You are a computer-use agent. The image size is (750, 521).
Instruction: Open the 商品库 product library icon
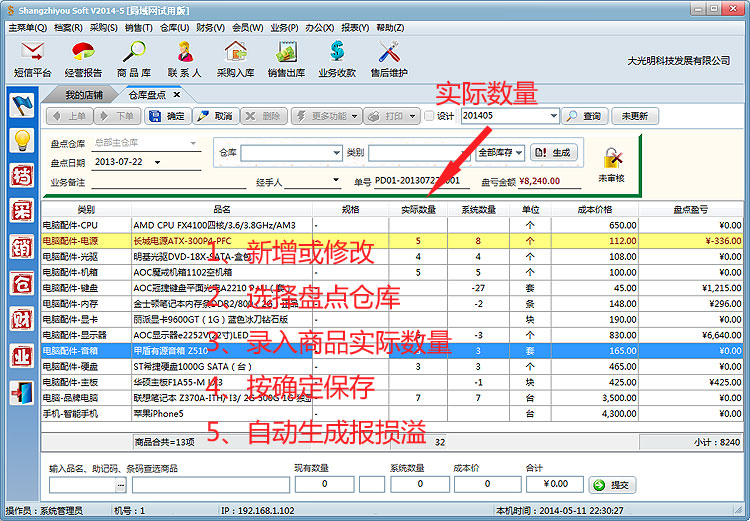[x=134, y=59]
